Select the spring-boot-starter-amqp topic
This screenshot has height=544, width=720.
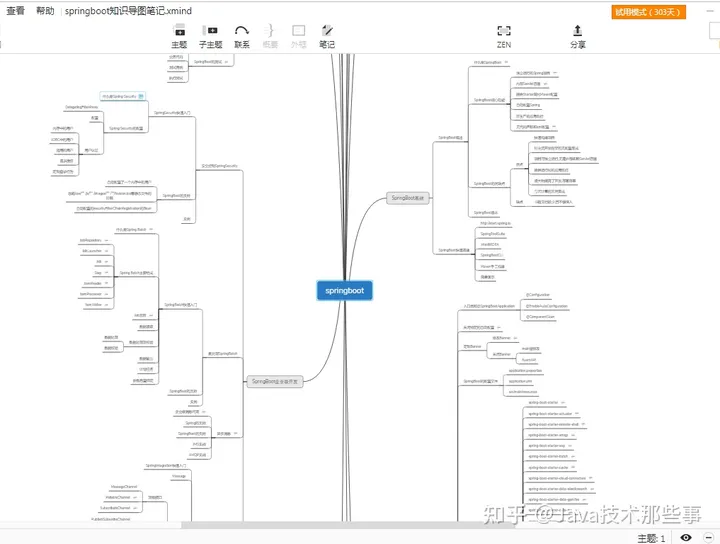(x=548, y=435)
